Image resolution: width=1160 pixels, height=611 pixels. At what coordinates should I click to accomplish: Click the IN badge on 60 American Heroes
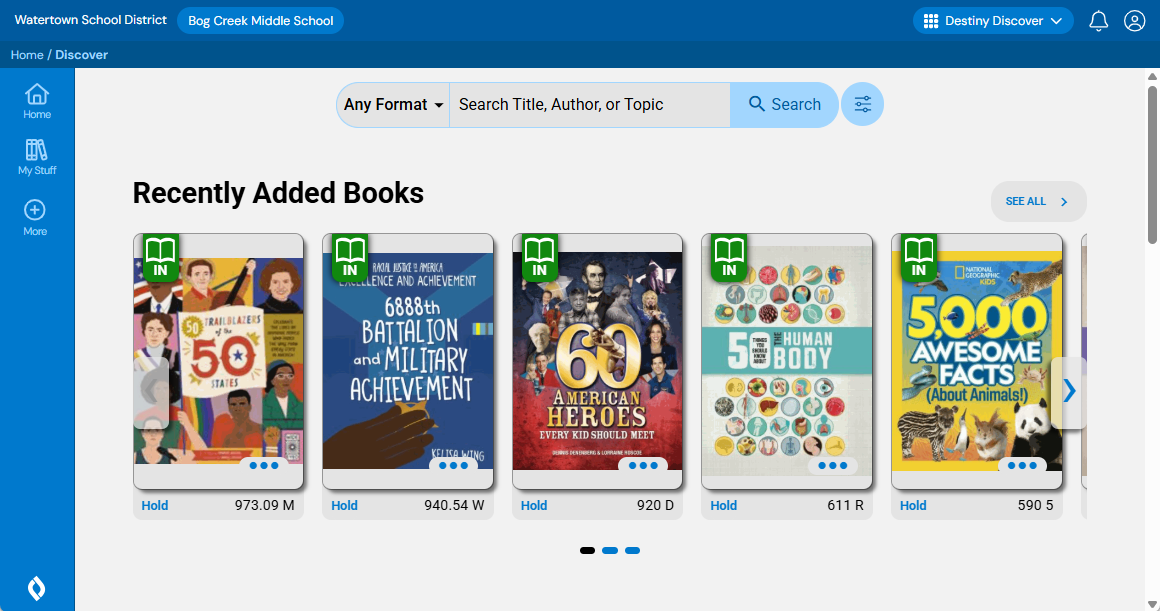coord(539,257)
